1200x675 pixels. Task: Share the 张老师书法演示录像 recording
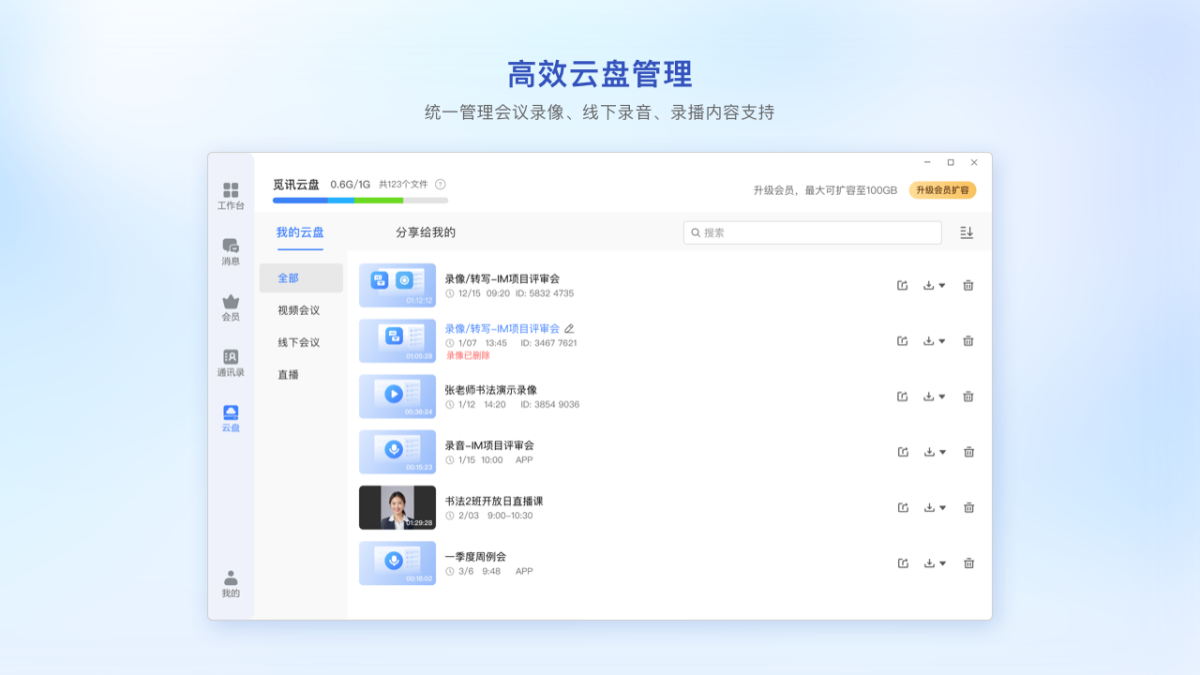click(x=902, y=396)
